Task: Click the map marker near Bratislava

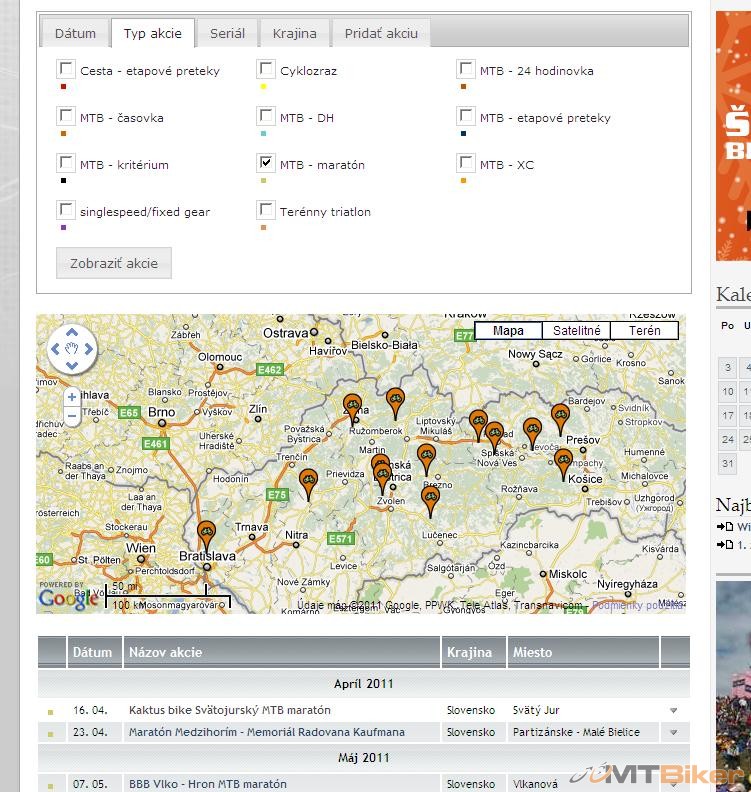Action: (x=206, y=533)
